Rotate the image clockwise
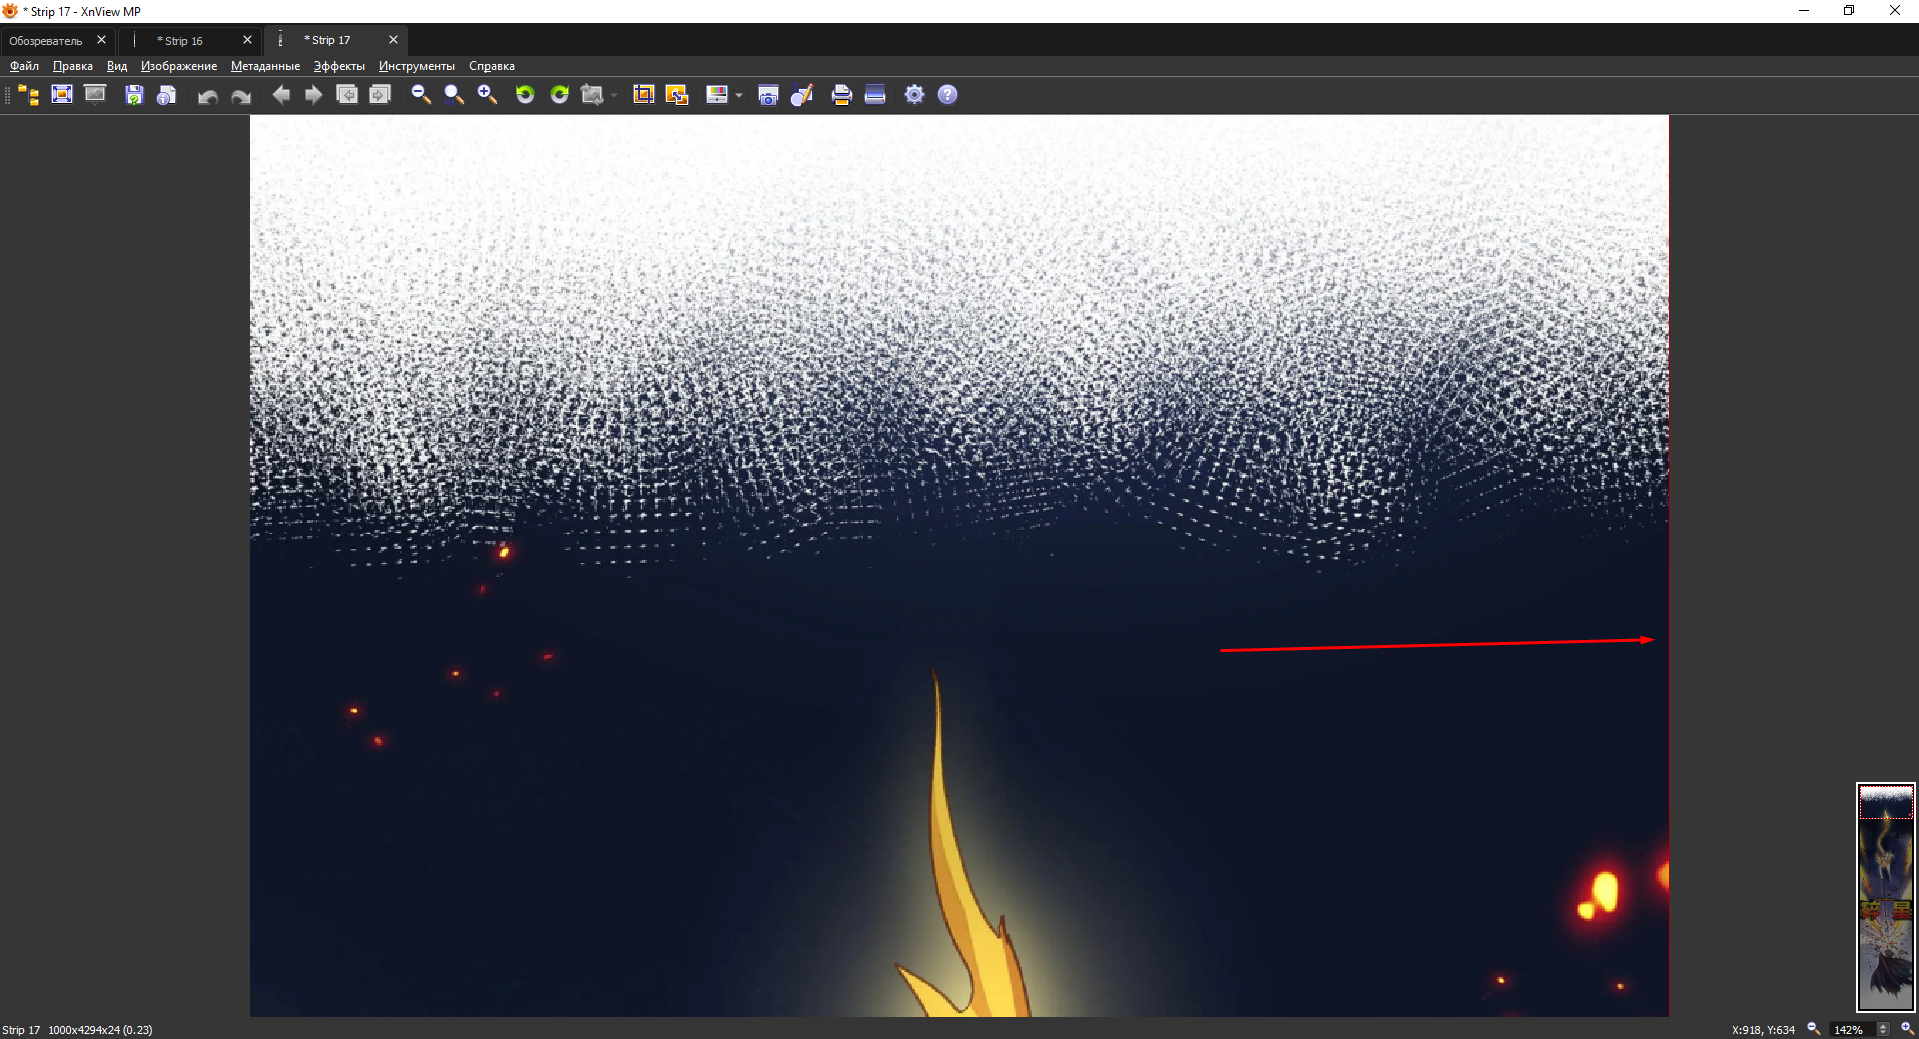This screenshot has height=1039, width=1919. tap(560, 95)
